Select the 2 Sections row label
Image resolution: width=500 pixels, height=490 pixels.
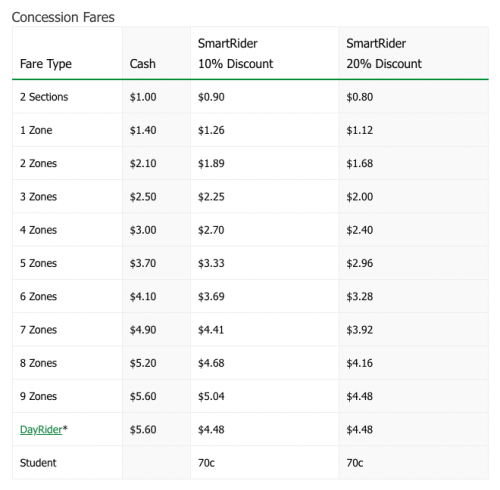click(x=44, y=97)
